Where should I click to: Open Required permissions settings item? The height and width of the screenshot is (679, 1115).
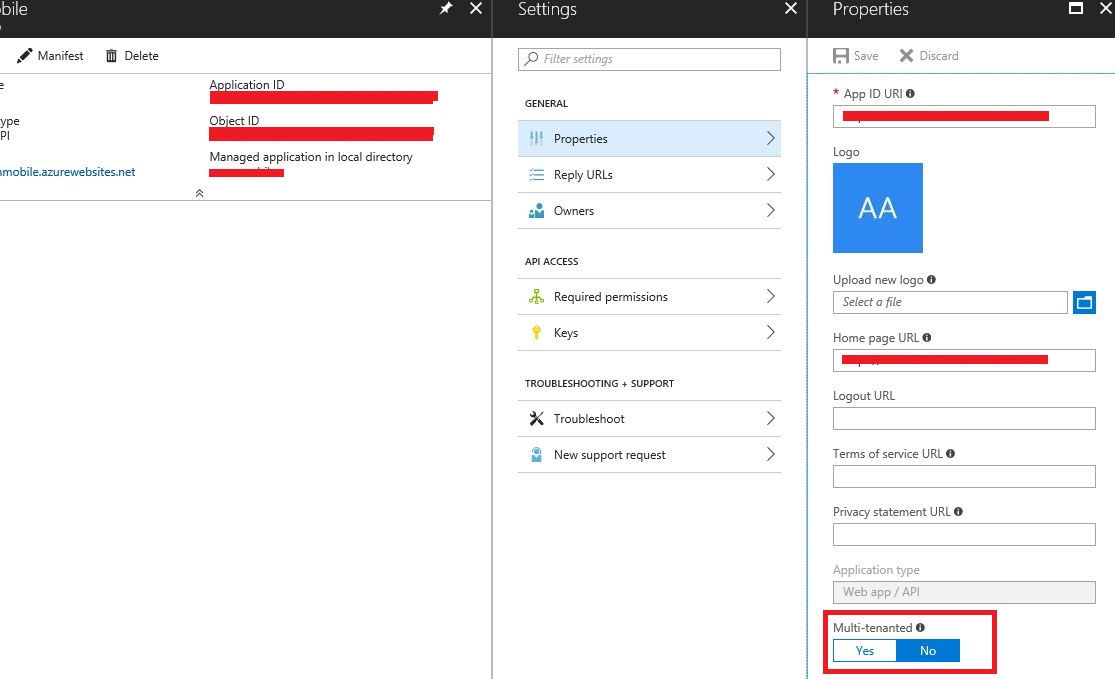(x=649, y=296)
